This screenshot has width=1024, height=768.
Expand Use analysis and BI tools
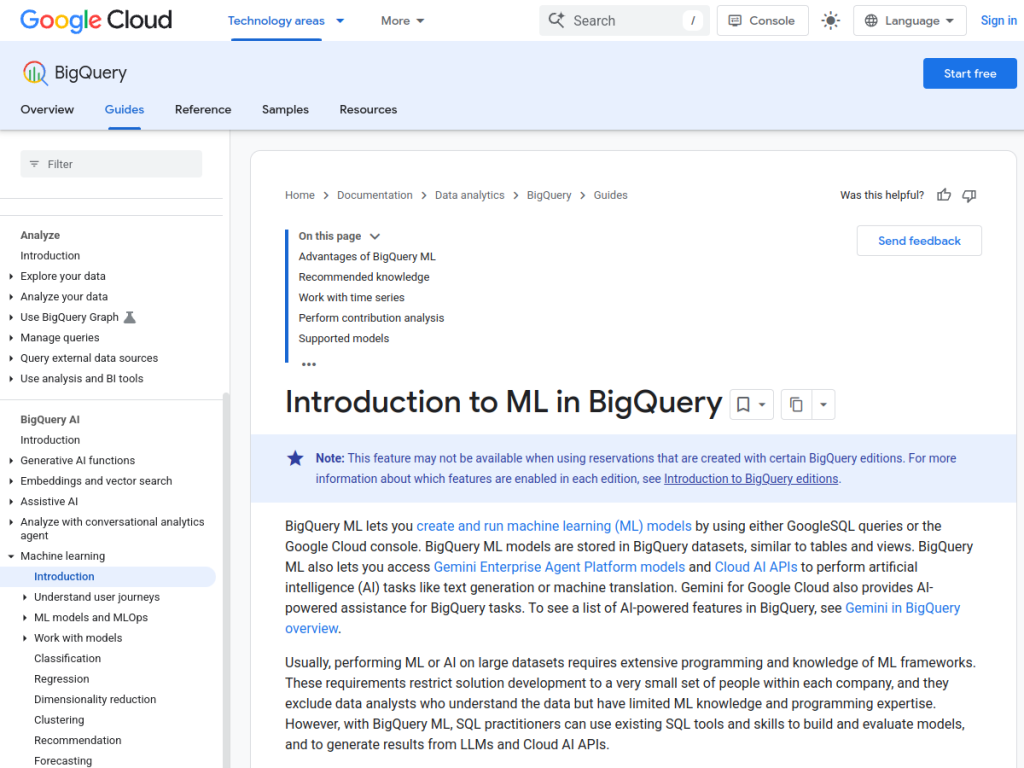tap(11, 379)
